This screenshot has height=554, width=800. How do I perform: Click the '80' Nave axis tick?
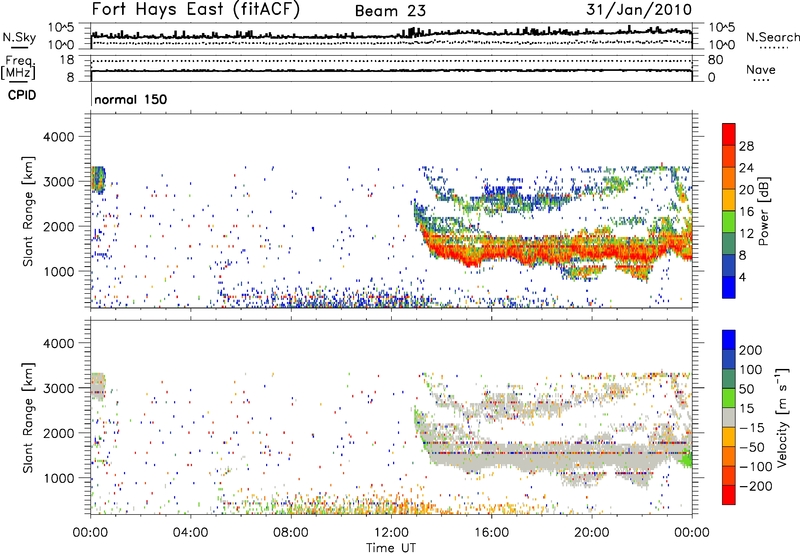pos(715,60)
